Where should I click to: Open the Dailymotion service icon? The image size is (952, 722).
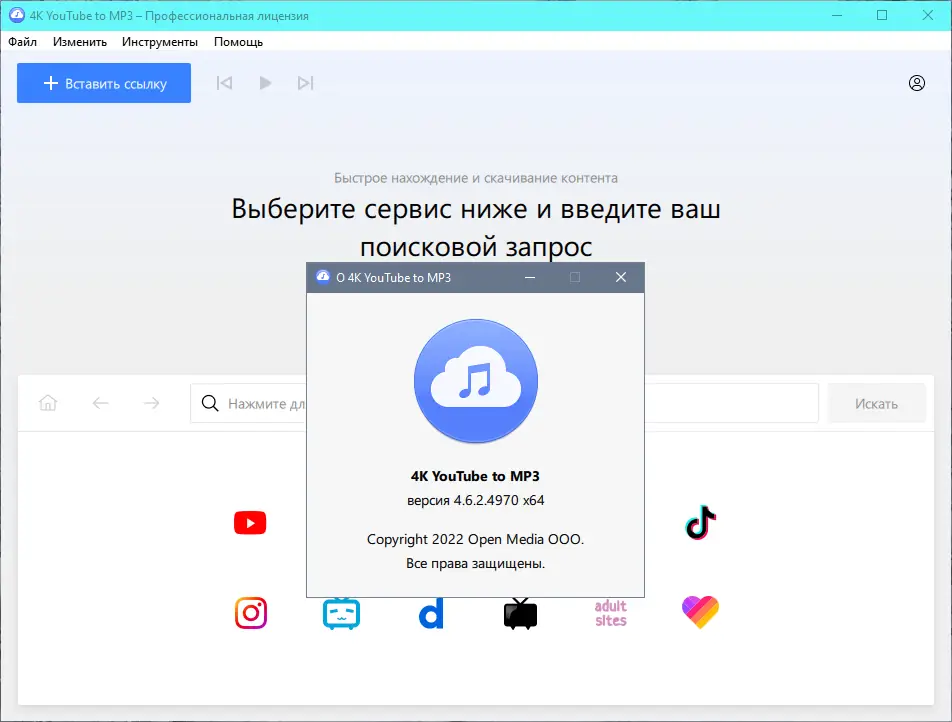coord(431,613)
